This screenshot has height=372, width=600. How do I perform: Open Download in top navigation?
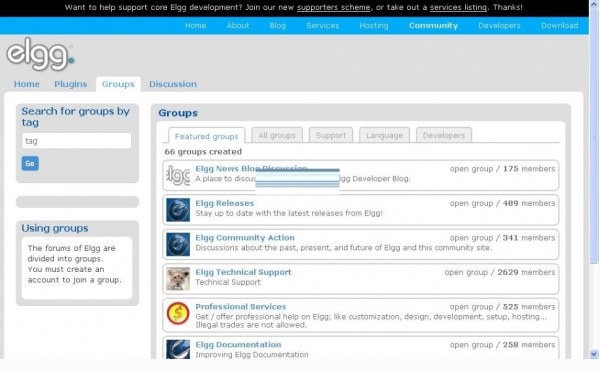[559, 26]
